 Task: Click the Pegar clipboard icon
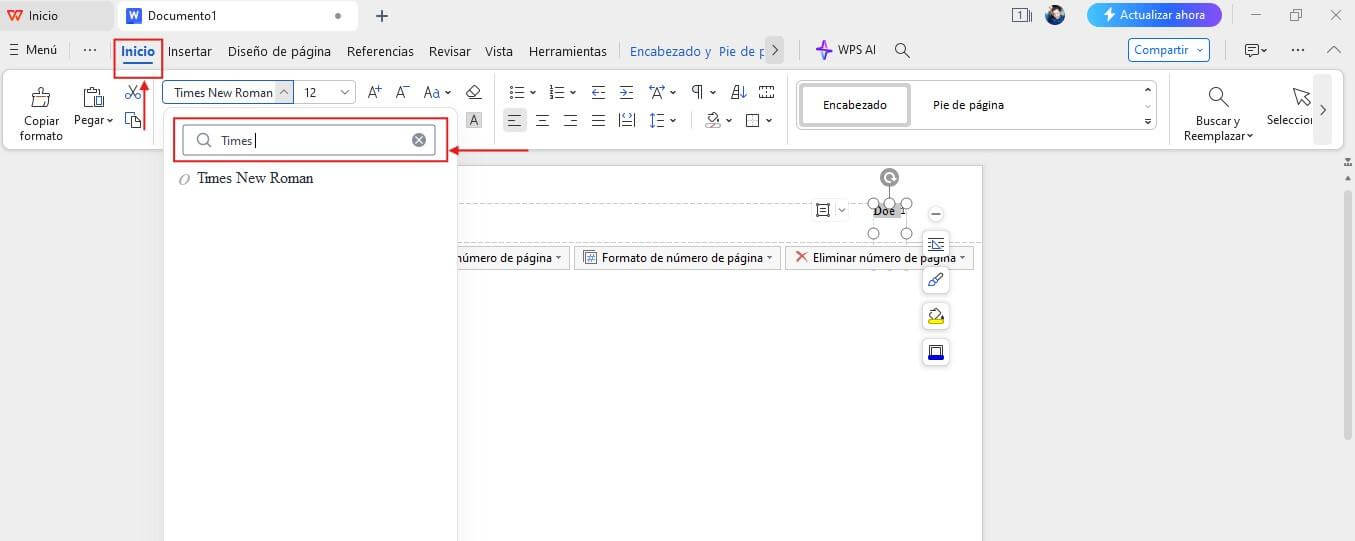93,97
